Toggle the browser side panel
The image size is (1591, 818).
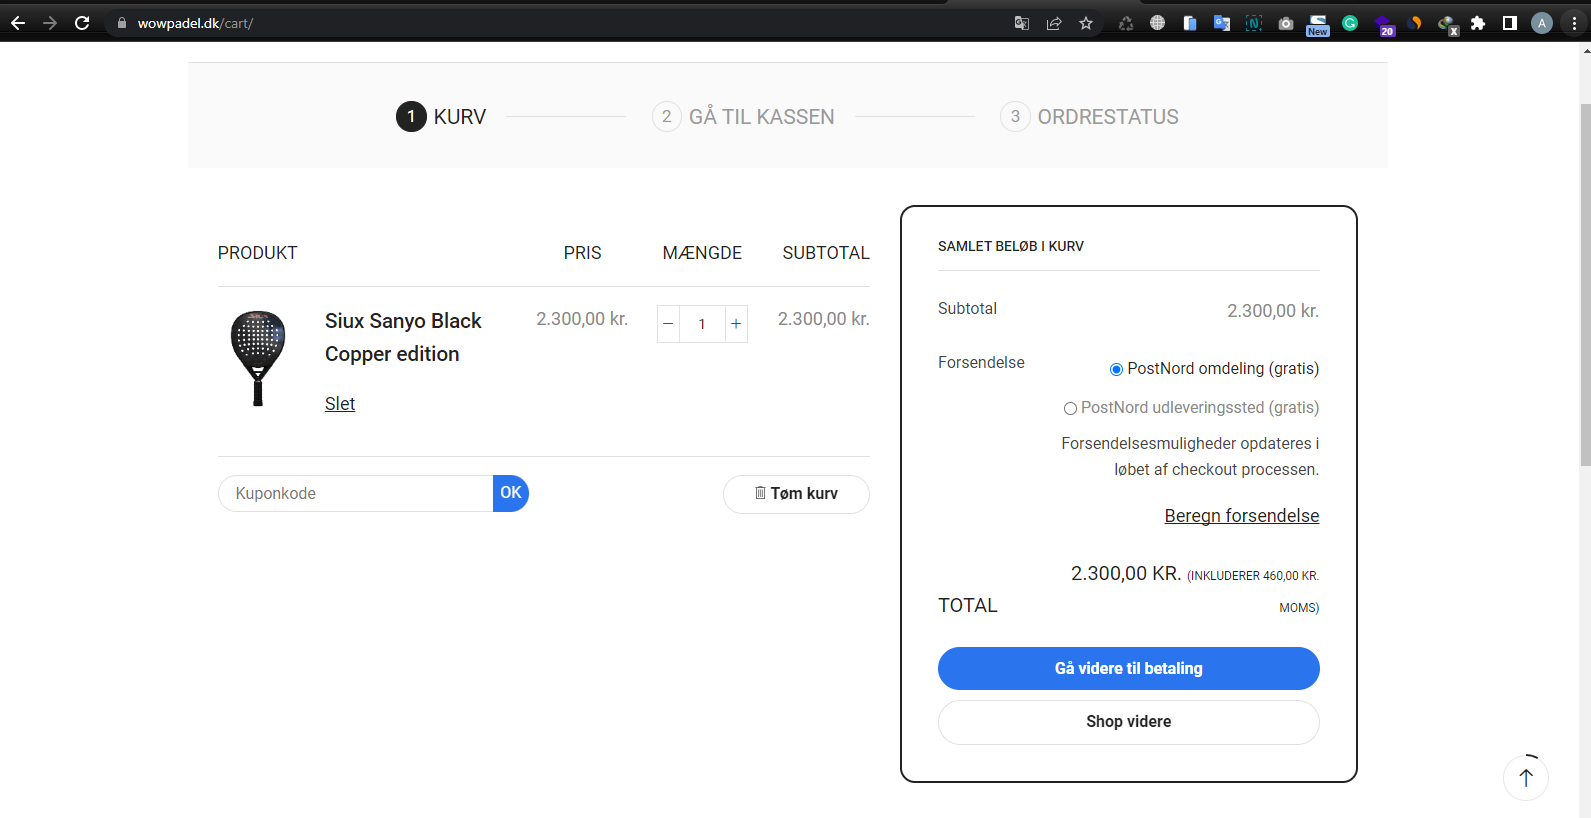coord(1510,23)
